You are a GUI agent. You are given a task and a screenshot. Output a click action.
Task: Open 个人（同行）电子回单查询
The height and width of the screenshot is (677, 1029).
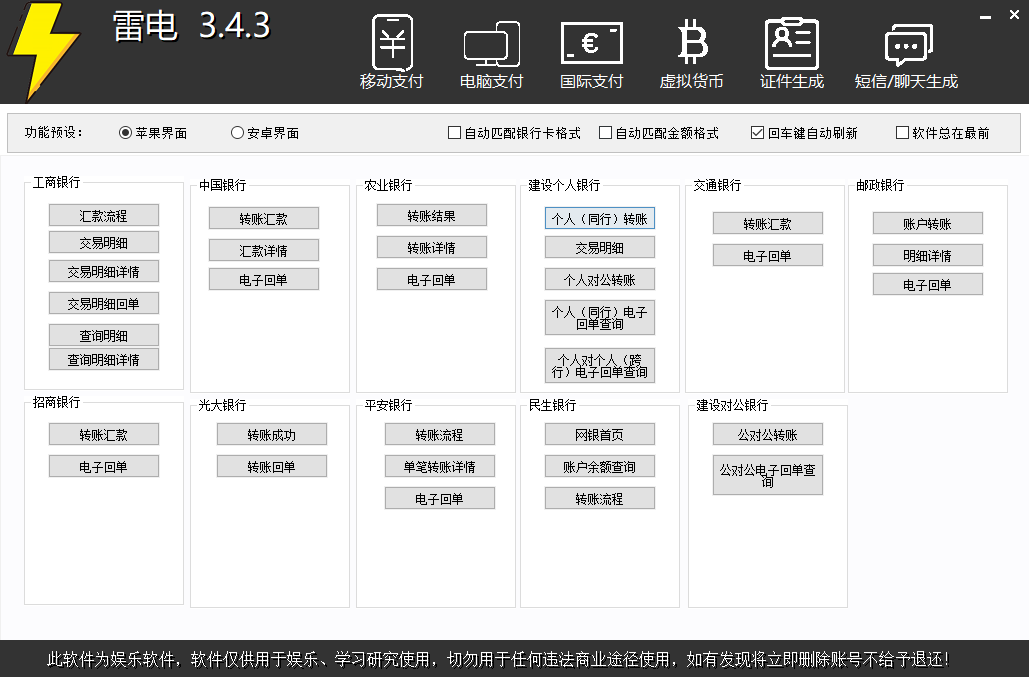coord(600,318)
